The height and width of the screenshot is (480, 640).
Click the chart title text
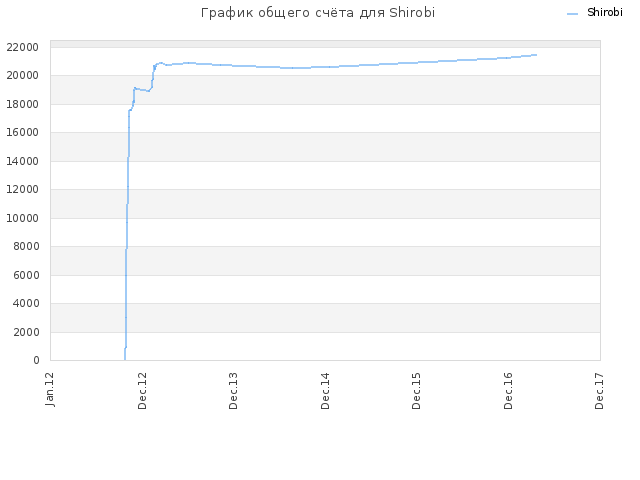[x=318, y=13]
